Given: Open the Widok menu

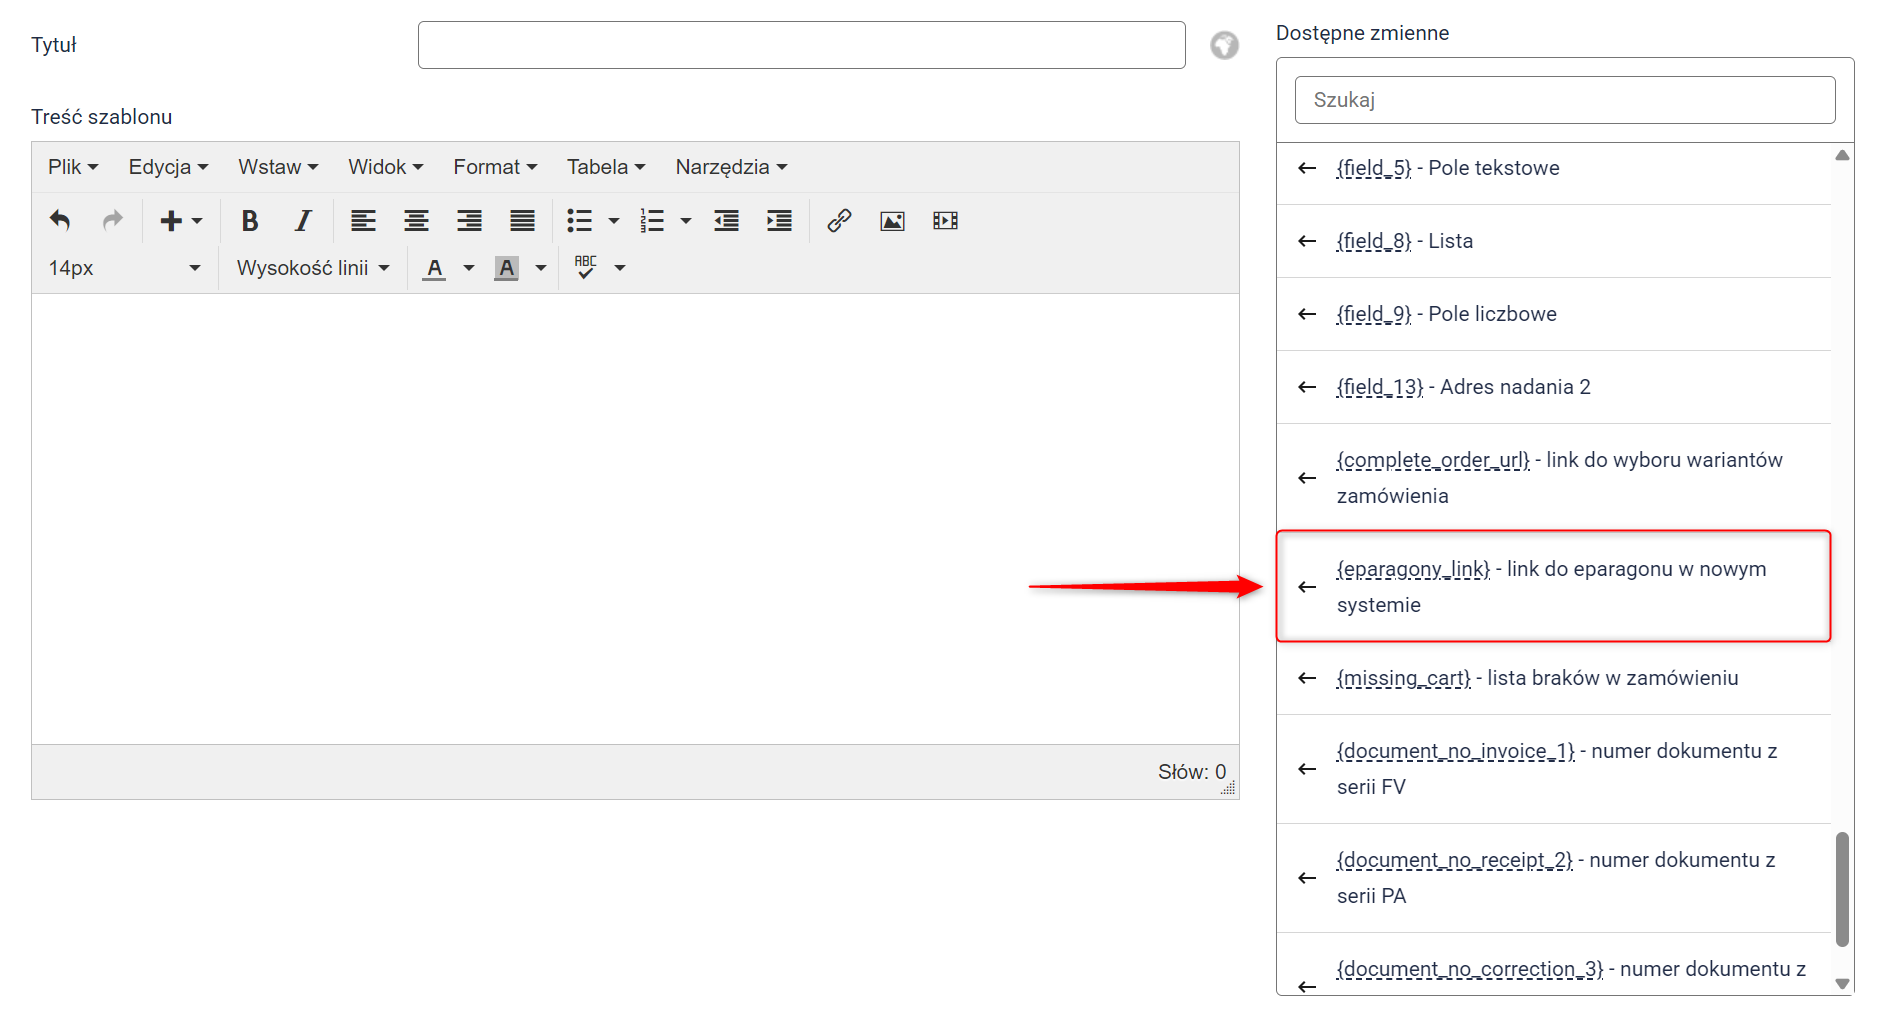Looking at the screenshot, I should coord(386,167).
